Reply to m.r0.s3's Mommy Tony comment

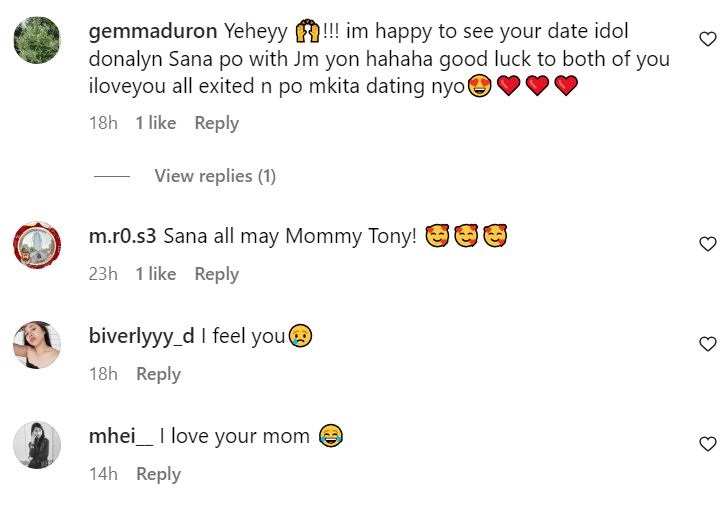[x=216, y=274]
